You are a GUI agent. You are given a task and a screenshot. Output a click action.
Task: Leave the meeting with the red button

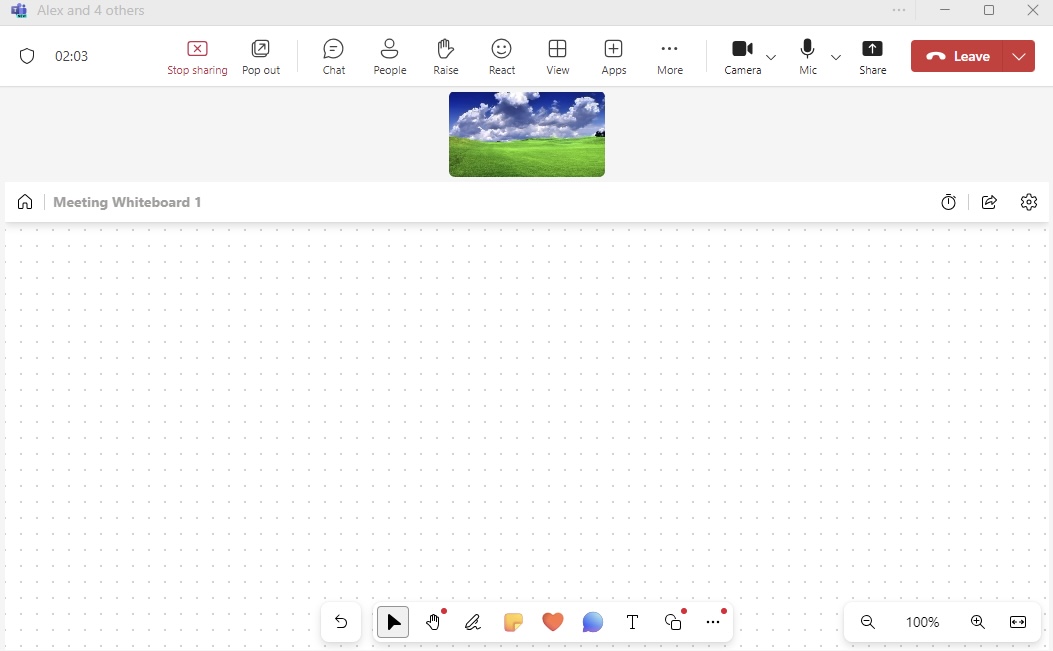957,56
